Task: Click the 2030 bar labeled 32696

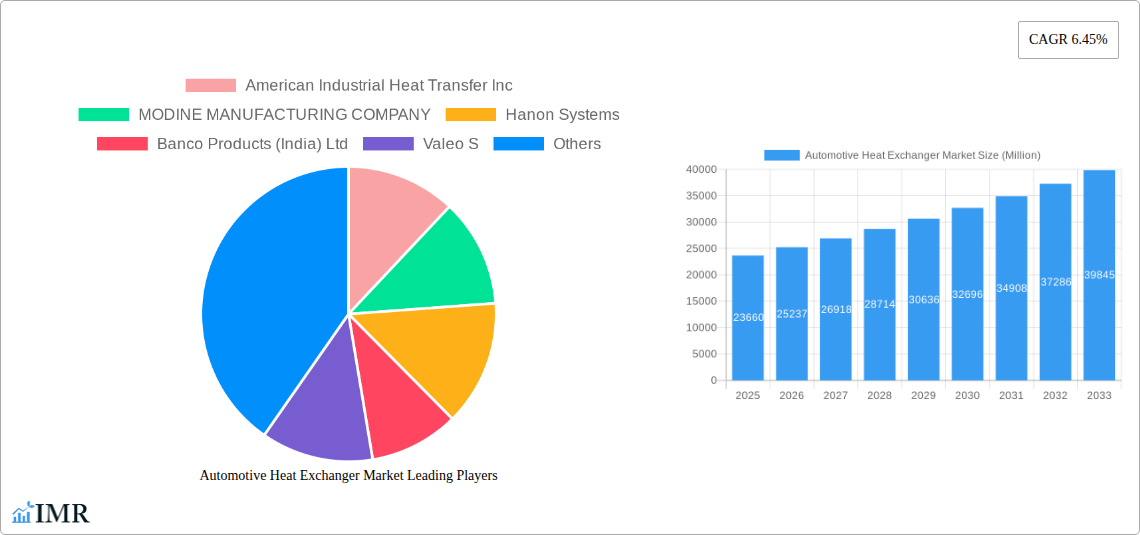Action: point(968,294)
